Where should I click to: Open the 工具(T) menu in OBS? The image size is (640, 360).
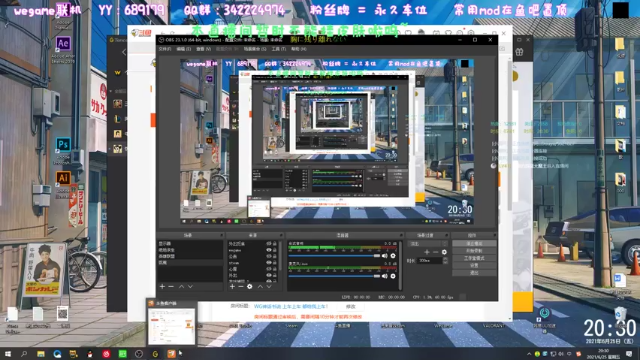point(279,49)
